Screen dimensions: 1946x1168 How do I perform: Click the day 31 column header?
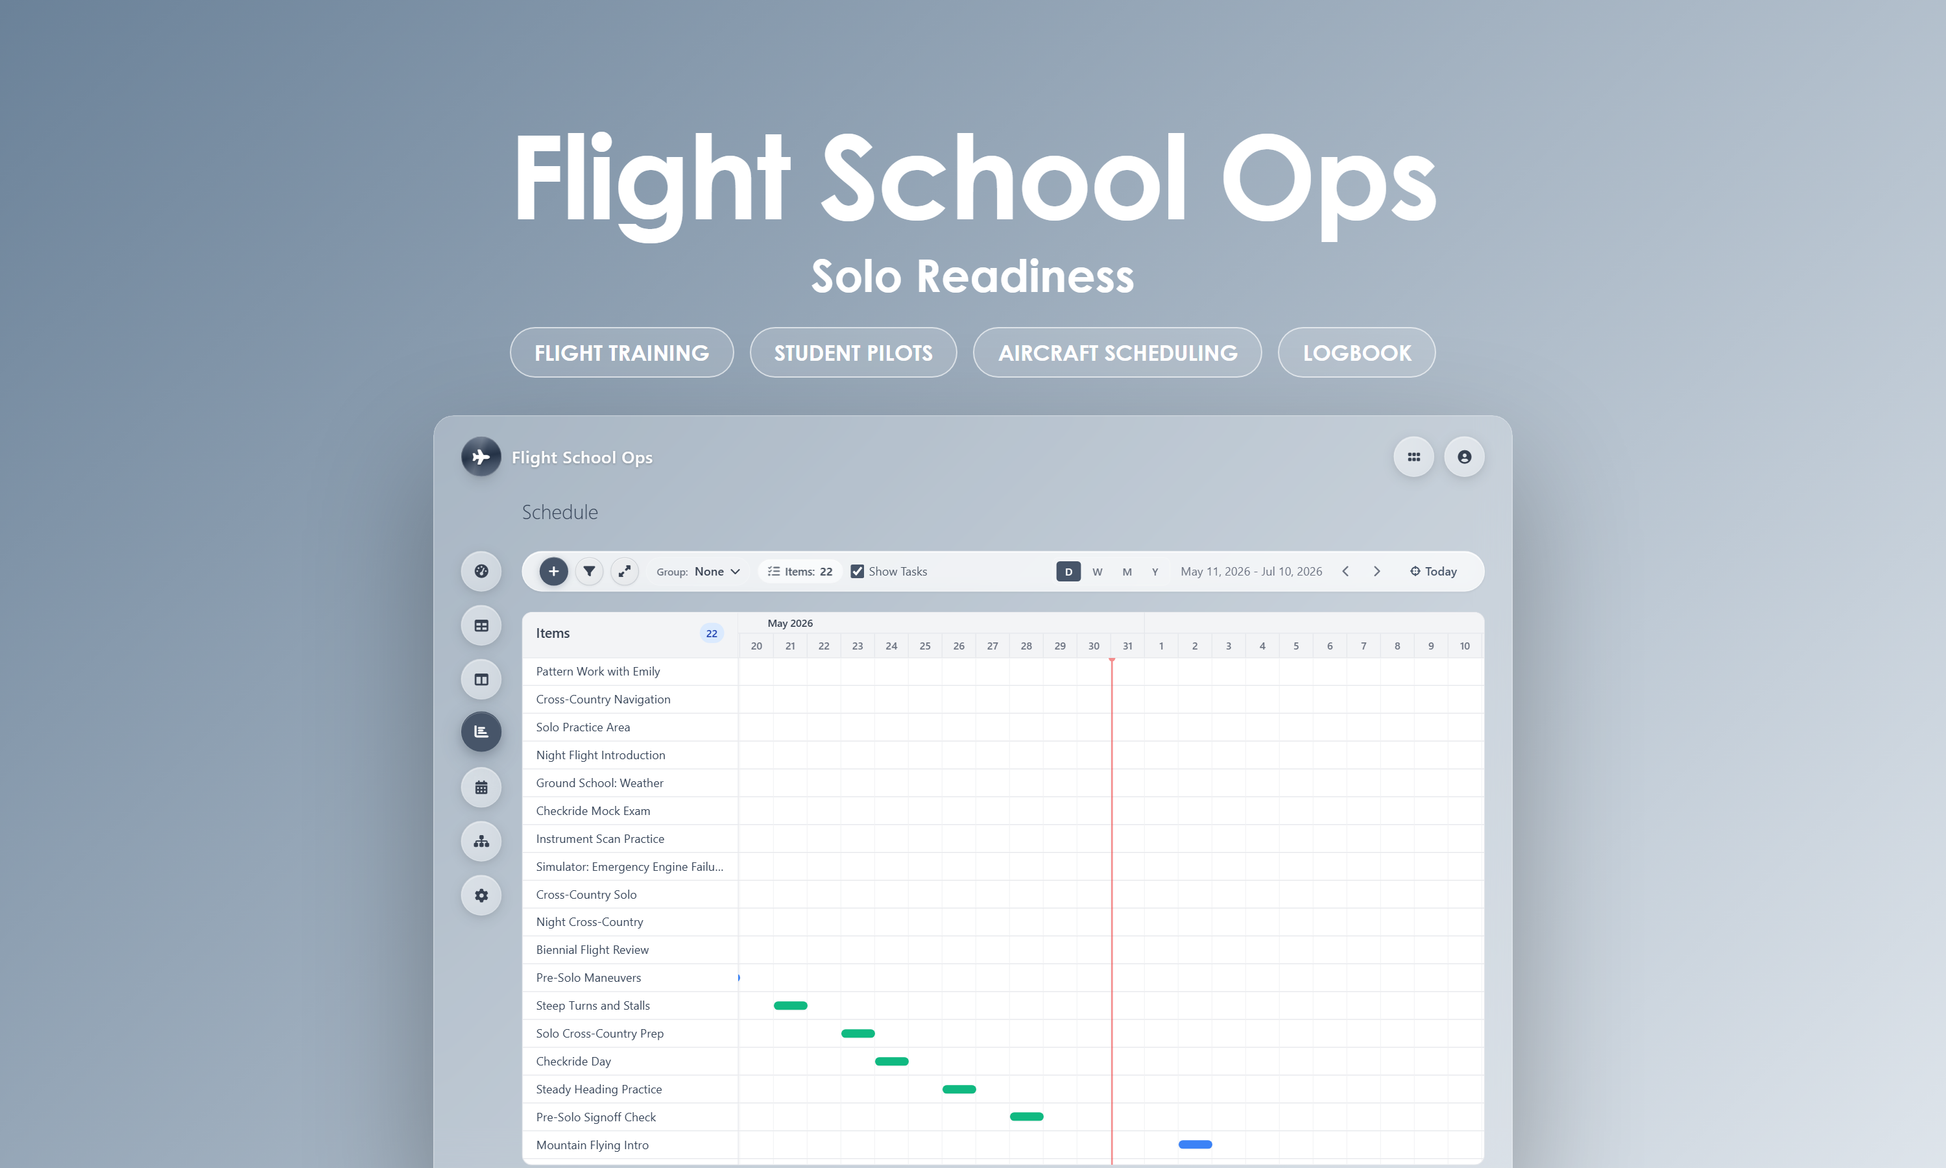(1127, 646)
